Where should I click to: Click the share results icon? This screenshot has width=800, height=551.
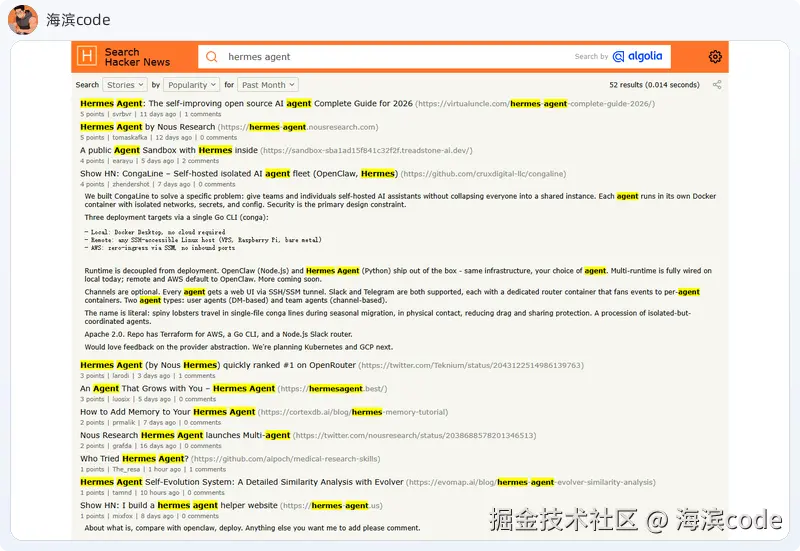[x=717, y=85]
